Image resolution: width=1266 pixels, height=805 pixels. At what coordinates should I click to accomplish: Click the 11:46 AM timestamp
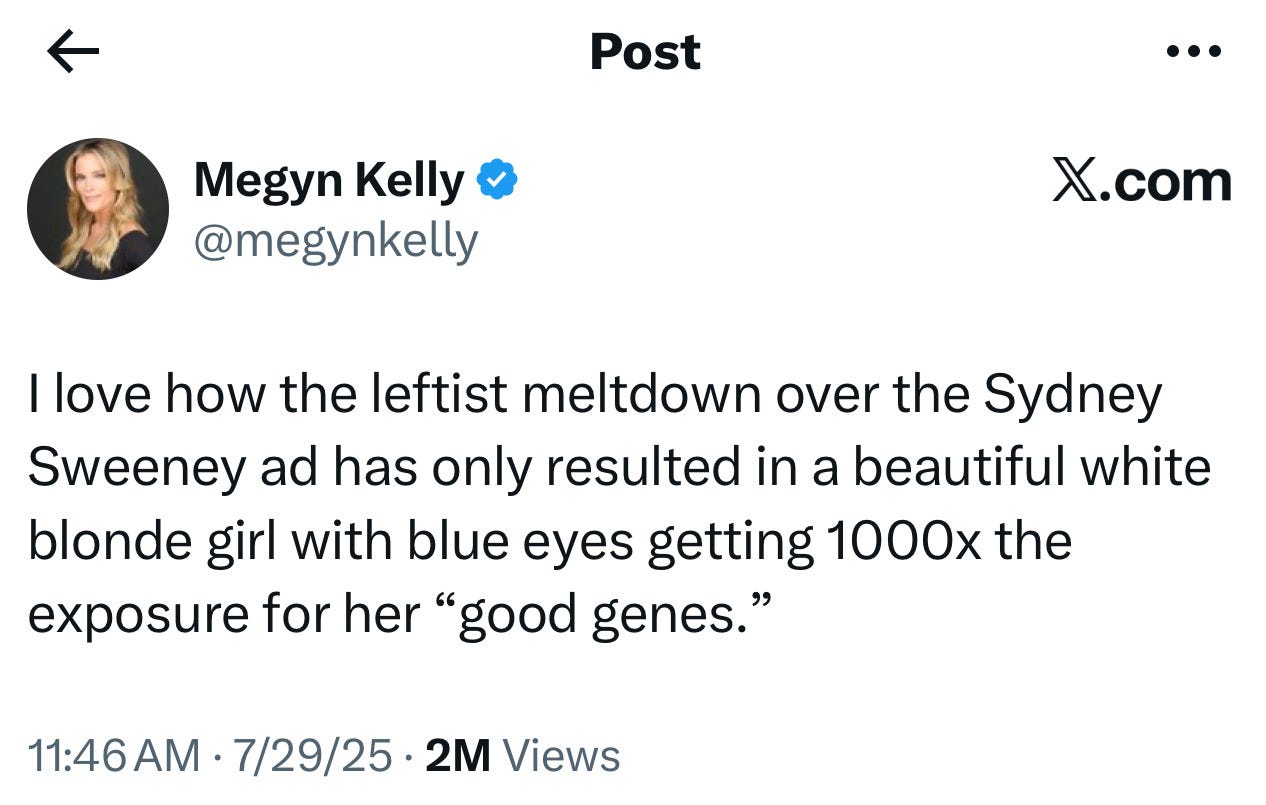(114, 756)
